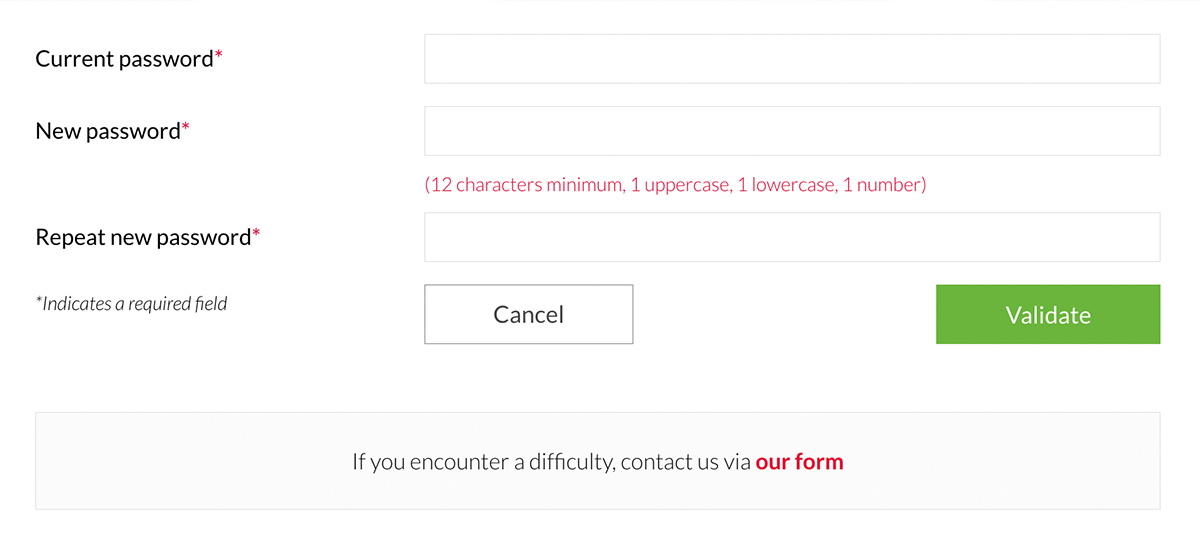Select the Repeat new password field

792,237
